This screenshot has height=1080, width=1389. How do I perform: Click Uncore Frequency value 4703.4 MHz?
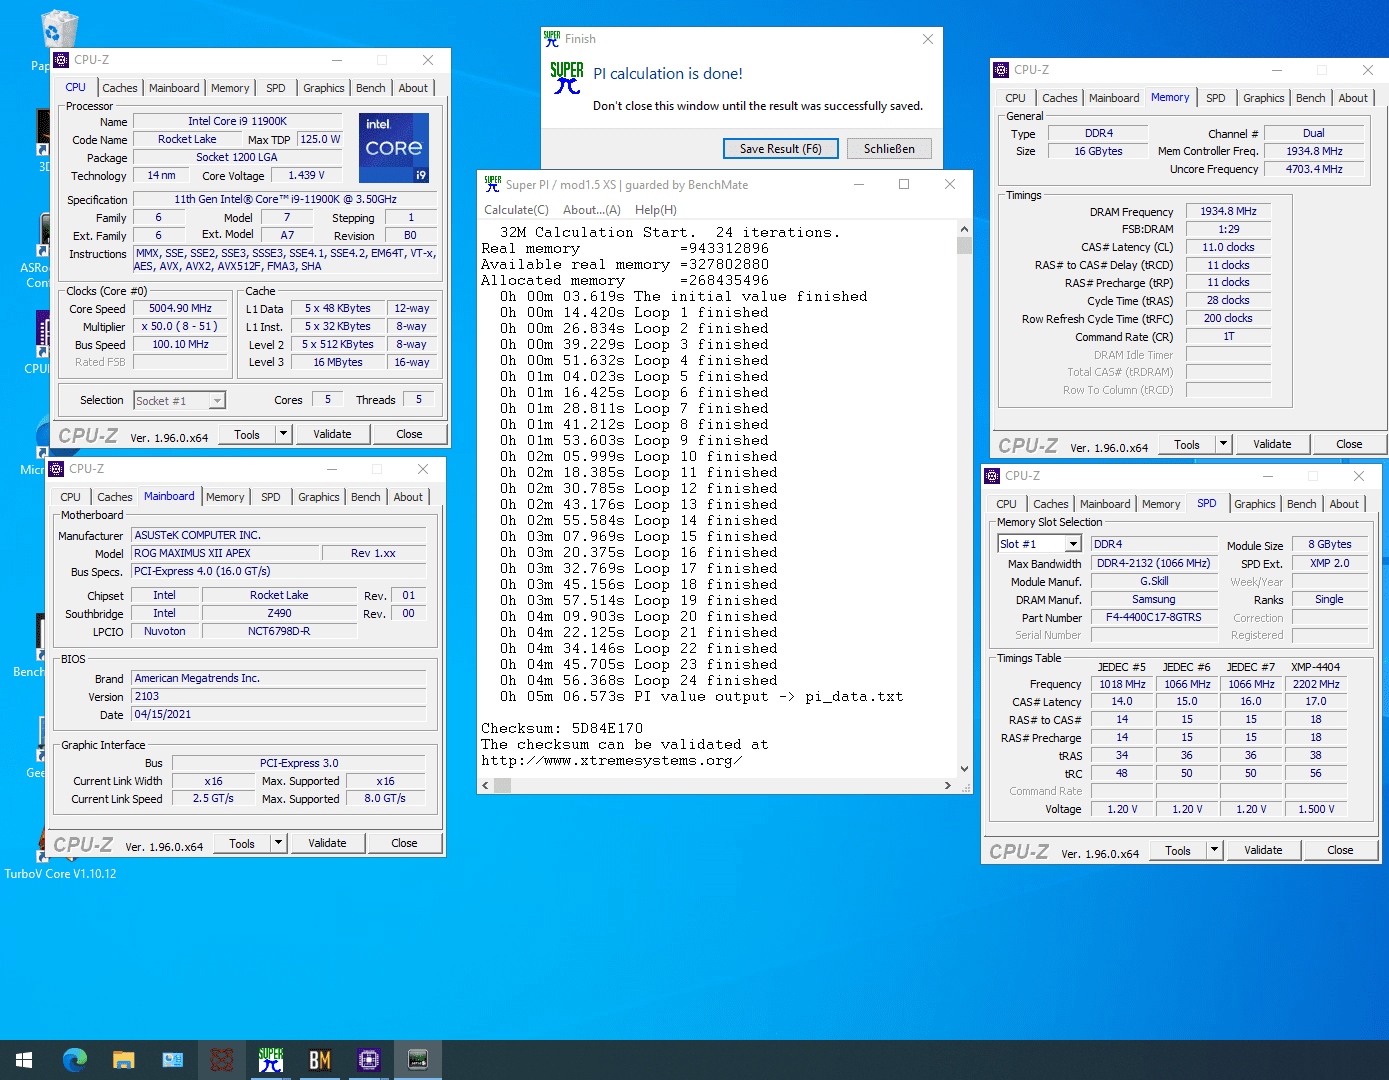1315,169
